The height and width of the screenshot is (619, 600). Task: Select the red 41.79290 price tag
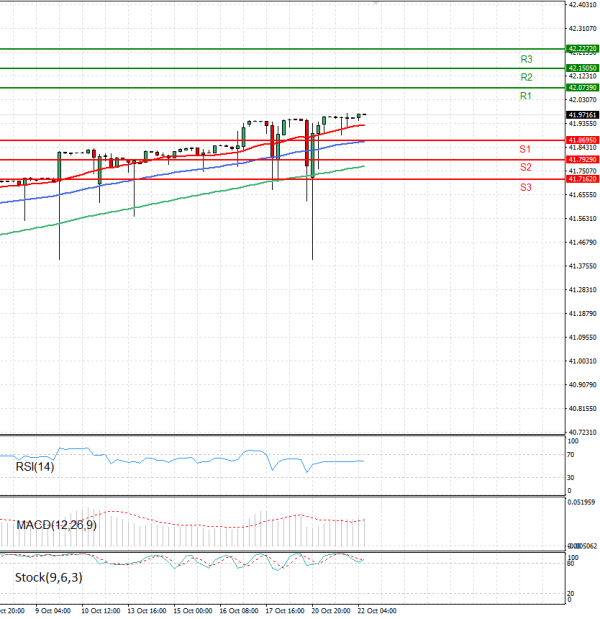pos(582,159)
